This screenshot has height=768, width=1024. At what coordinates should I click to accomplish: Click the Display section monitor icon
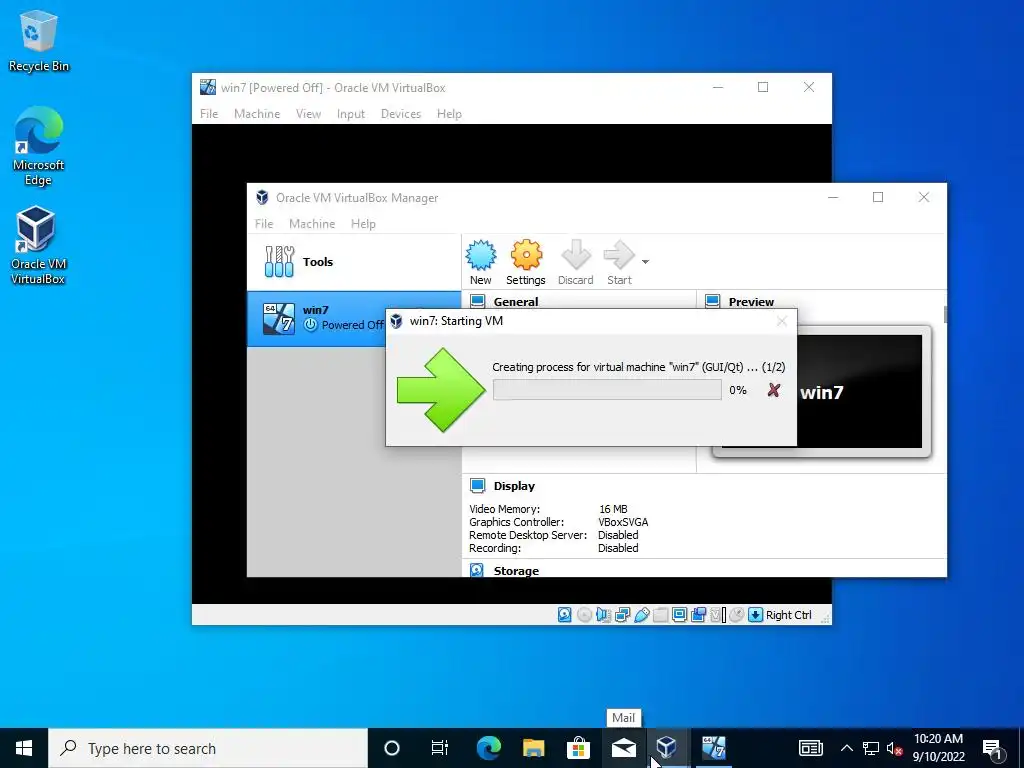click(477, 486)
